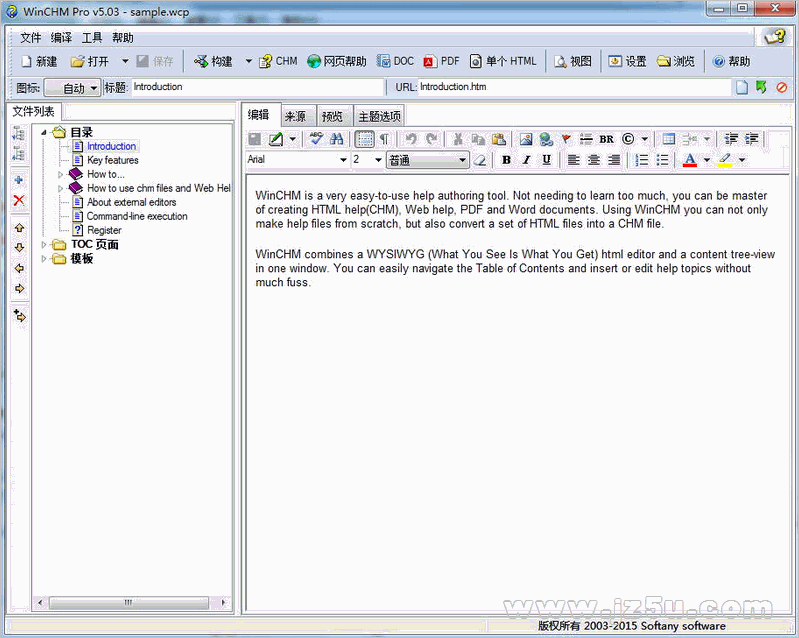This screenshot has width=799, height=638.
Task: Align text left
Action: tap(574, 160)
